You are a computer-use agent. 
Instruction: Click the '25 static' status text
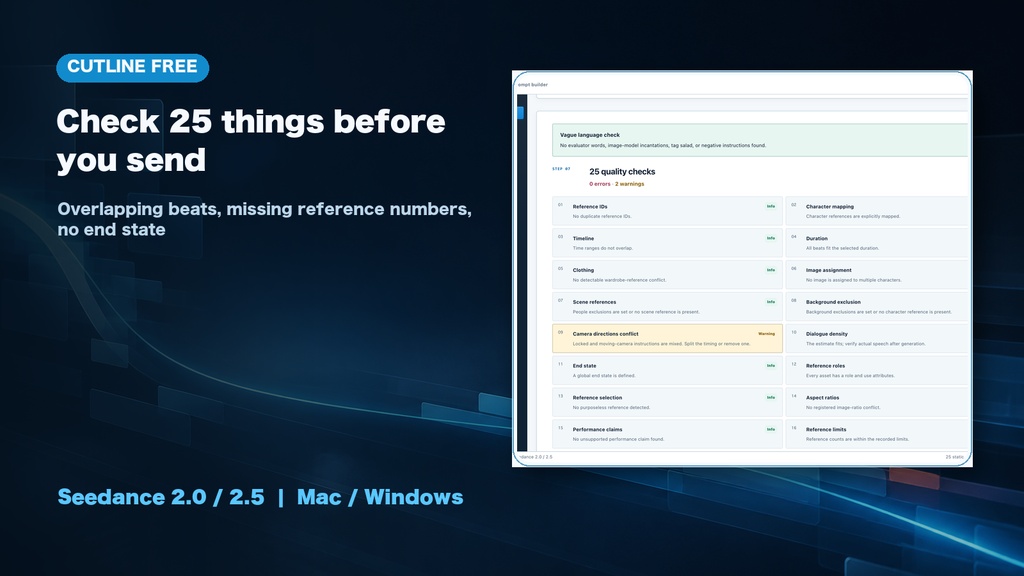[x=954, y=457]
